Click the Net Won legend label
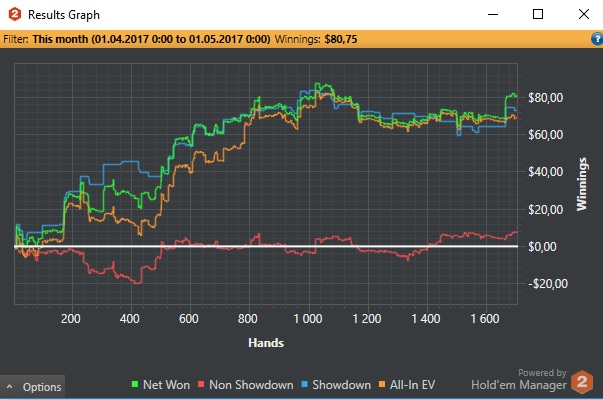This screenshot has height=400, width=603. [x=166, y=385]
